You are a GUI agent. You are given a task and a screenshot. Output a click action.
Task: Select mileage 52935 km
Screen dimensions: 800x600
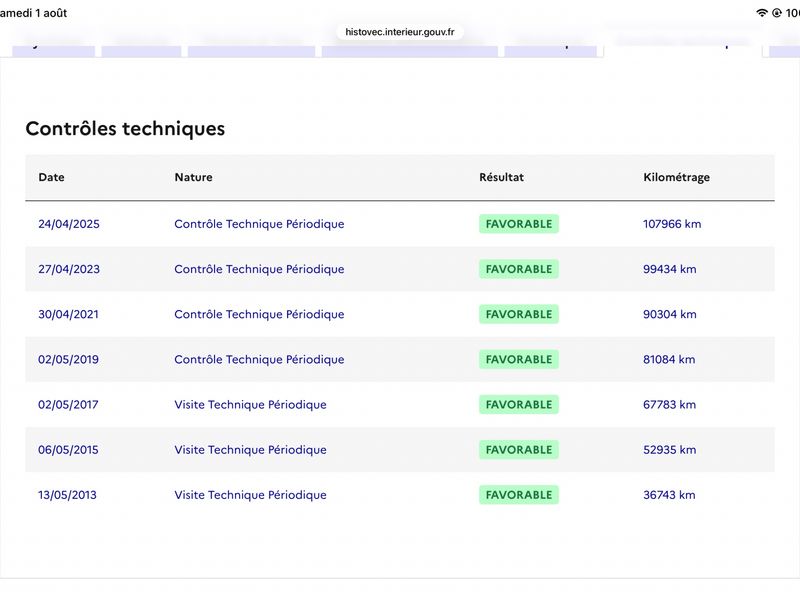[669, 450]
